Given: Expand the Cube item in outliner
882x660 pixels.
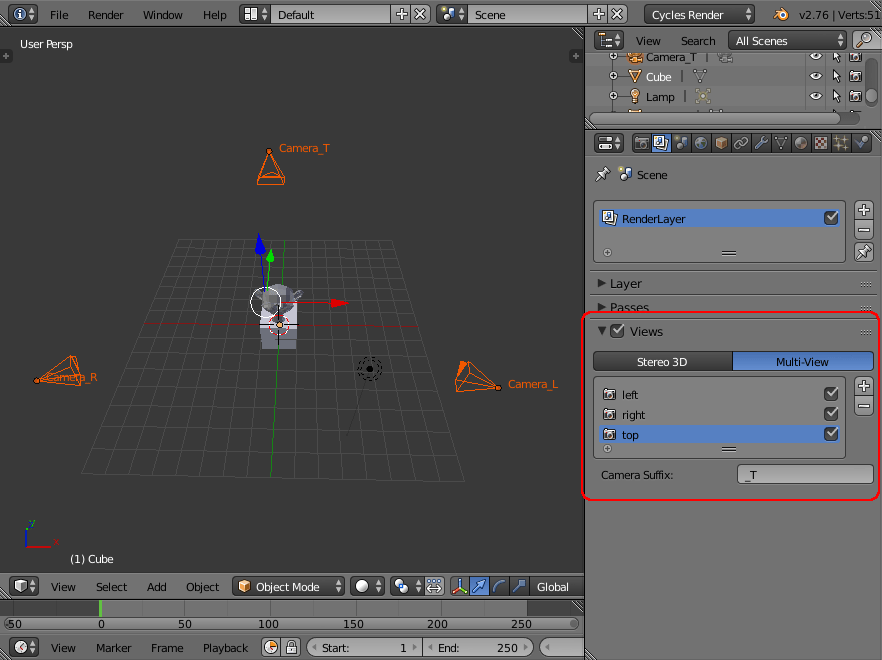Looking at the screenshot, I should tap(613, 76).
